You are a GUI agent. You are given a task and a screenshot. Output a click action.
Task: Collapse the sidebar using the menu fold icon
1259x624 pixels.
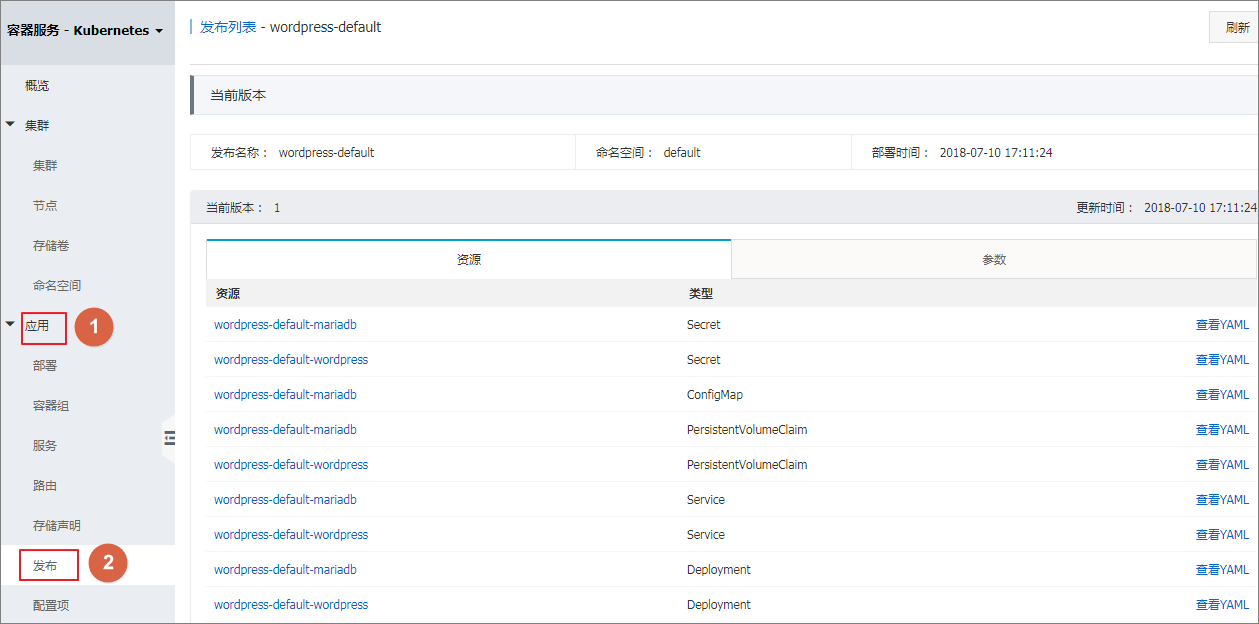pos(169,437)
